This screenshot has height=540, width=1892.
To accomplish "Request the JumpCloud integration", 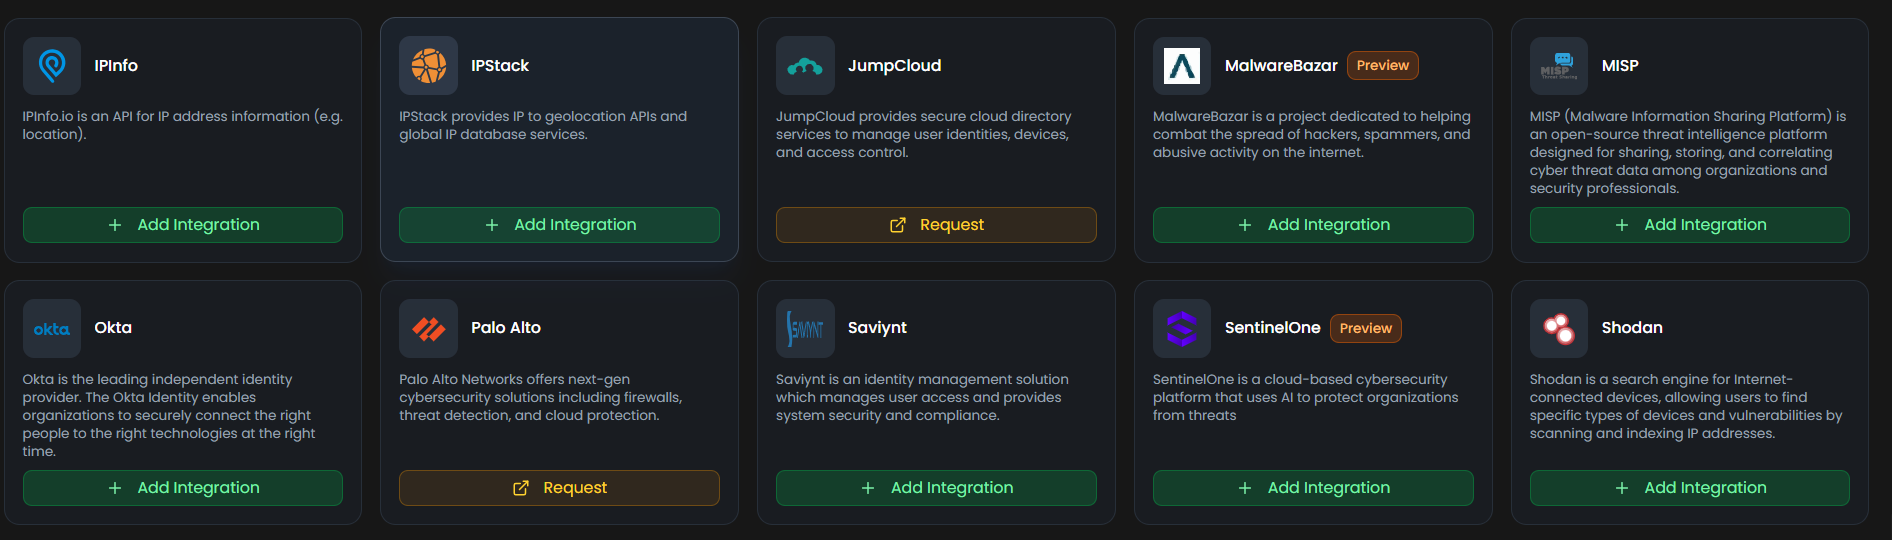I will (936, 225).
